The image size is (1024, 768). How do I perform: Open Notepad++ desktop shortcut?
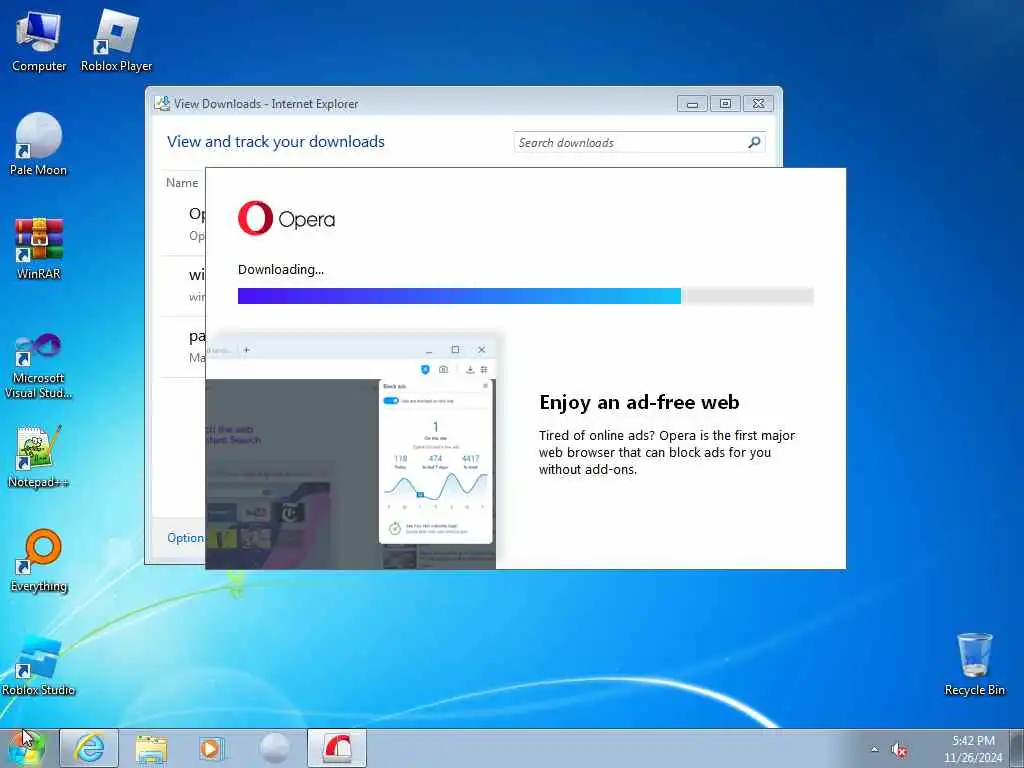click(x=39, y=457)
